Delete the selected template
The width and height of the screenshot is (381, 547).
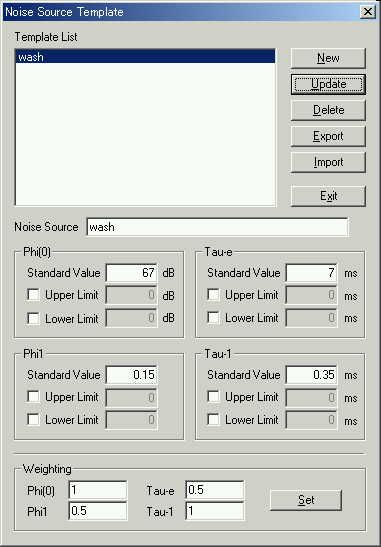328,110
